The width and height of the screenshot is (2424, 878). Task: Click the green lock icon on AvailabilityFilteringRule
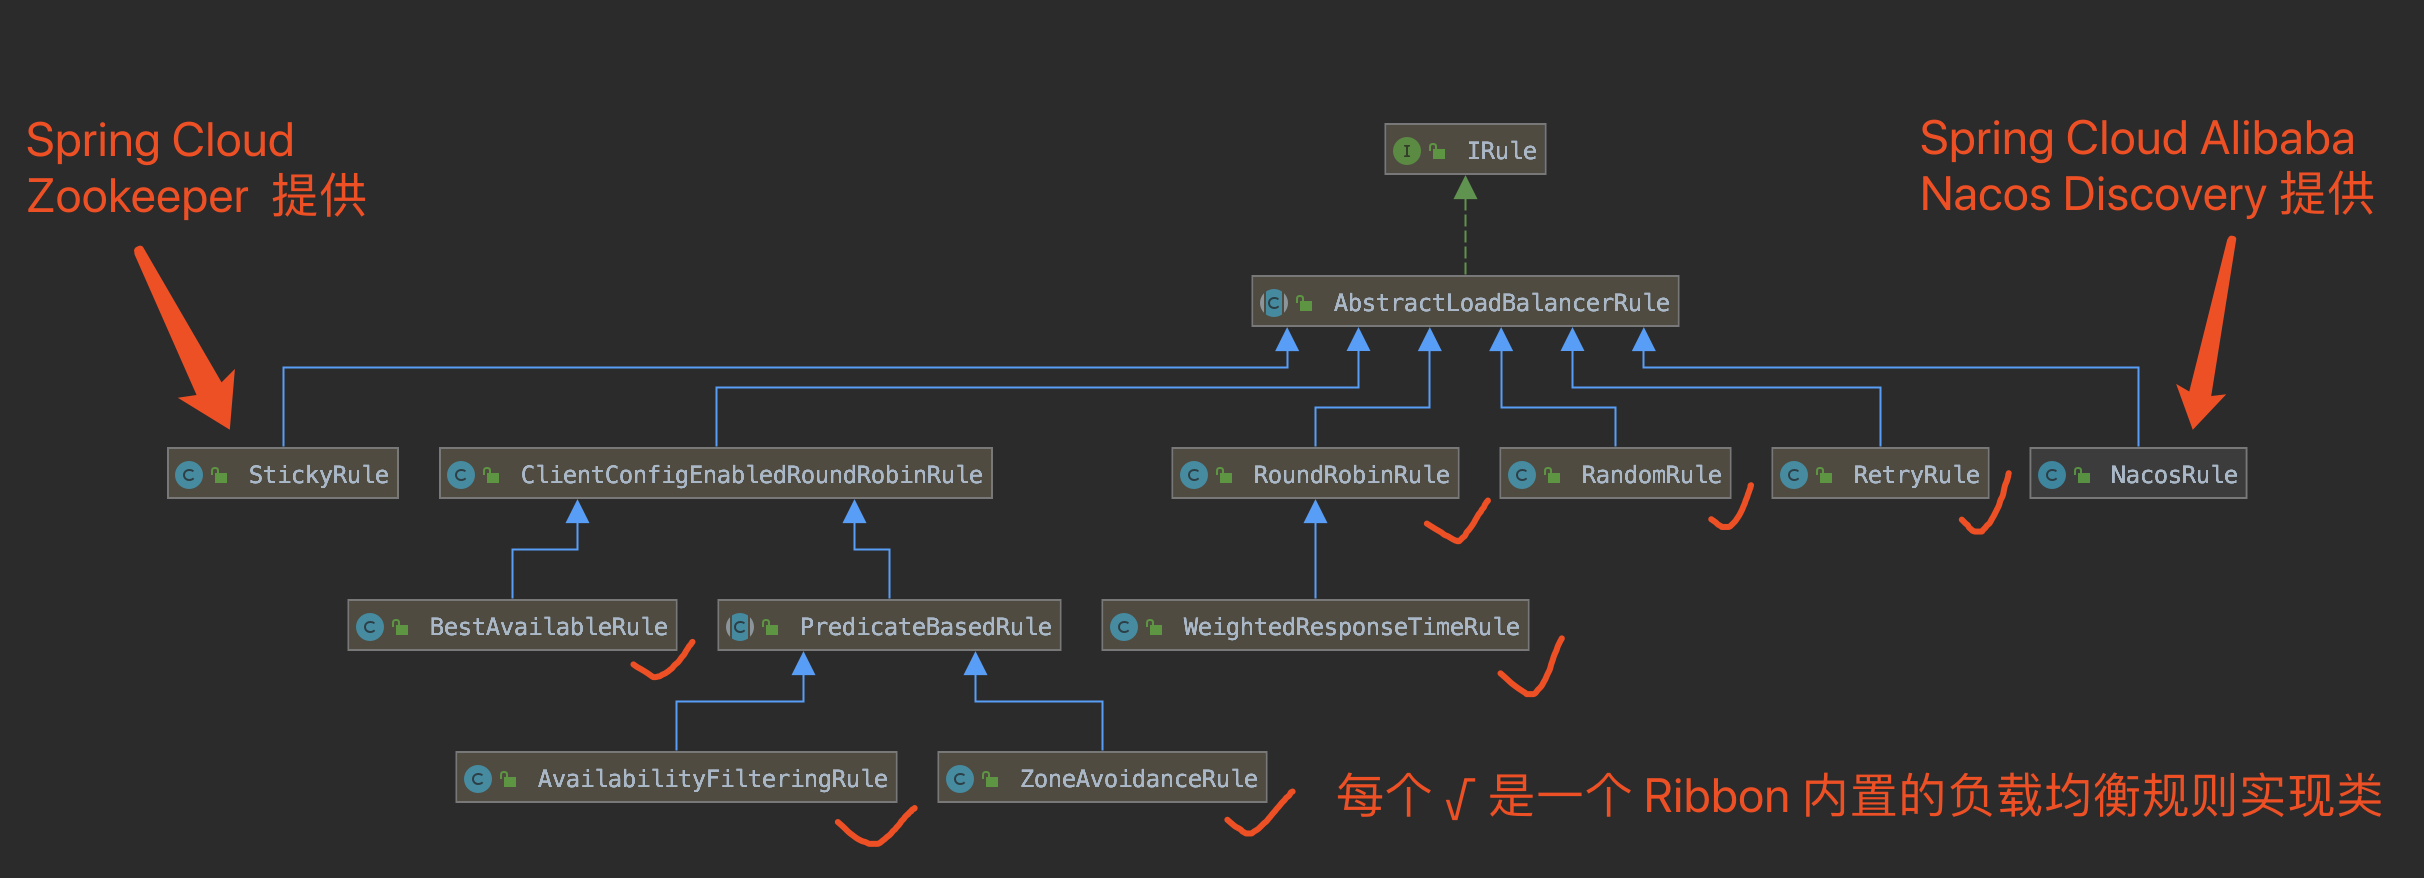pyautogui.click(x=508, y=779)
